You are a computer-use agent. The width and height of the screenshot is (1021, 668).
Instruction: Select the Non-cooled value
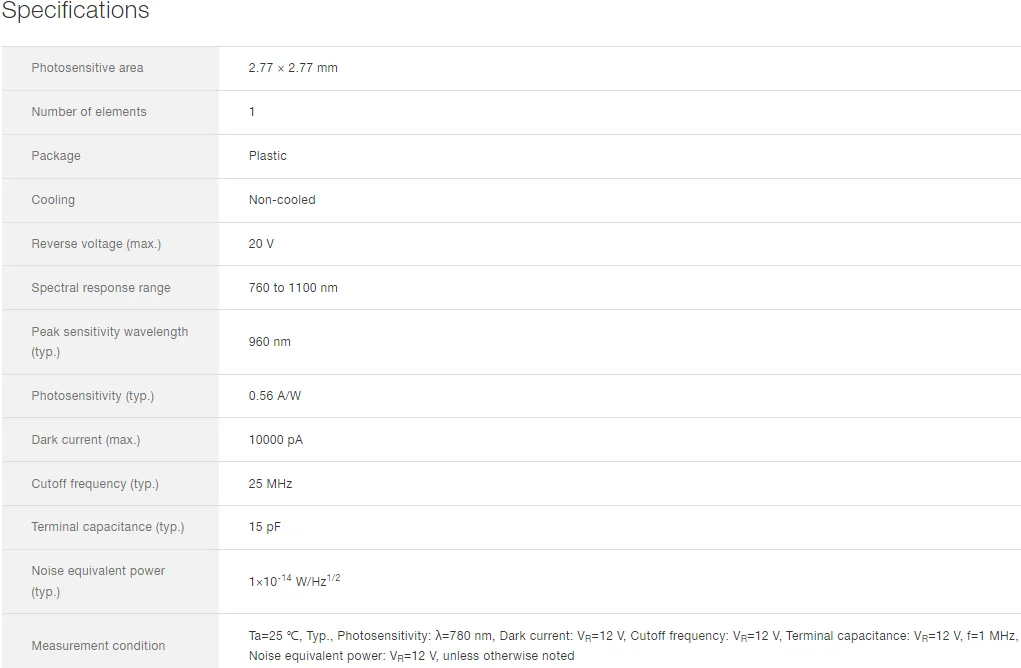(282, 200)
